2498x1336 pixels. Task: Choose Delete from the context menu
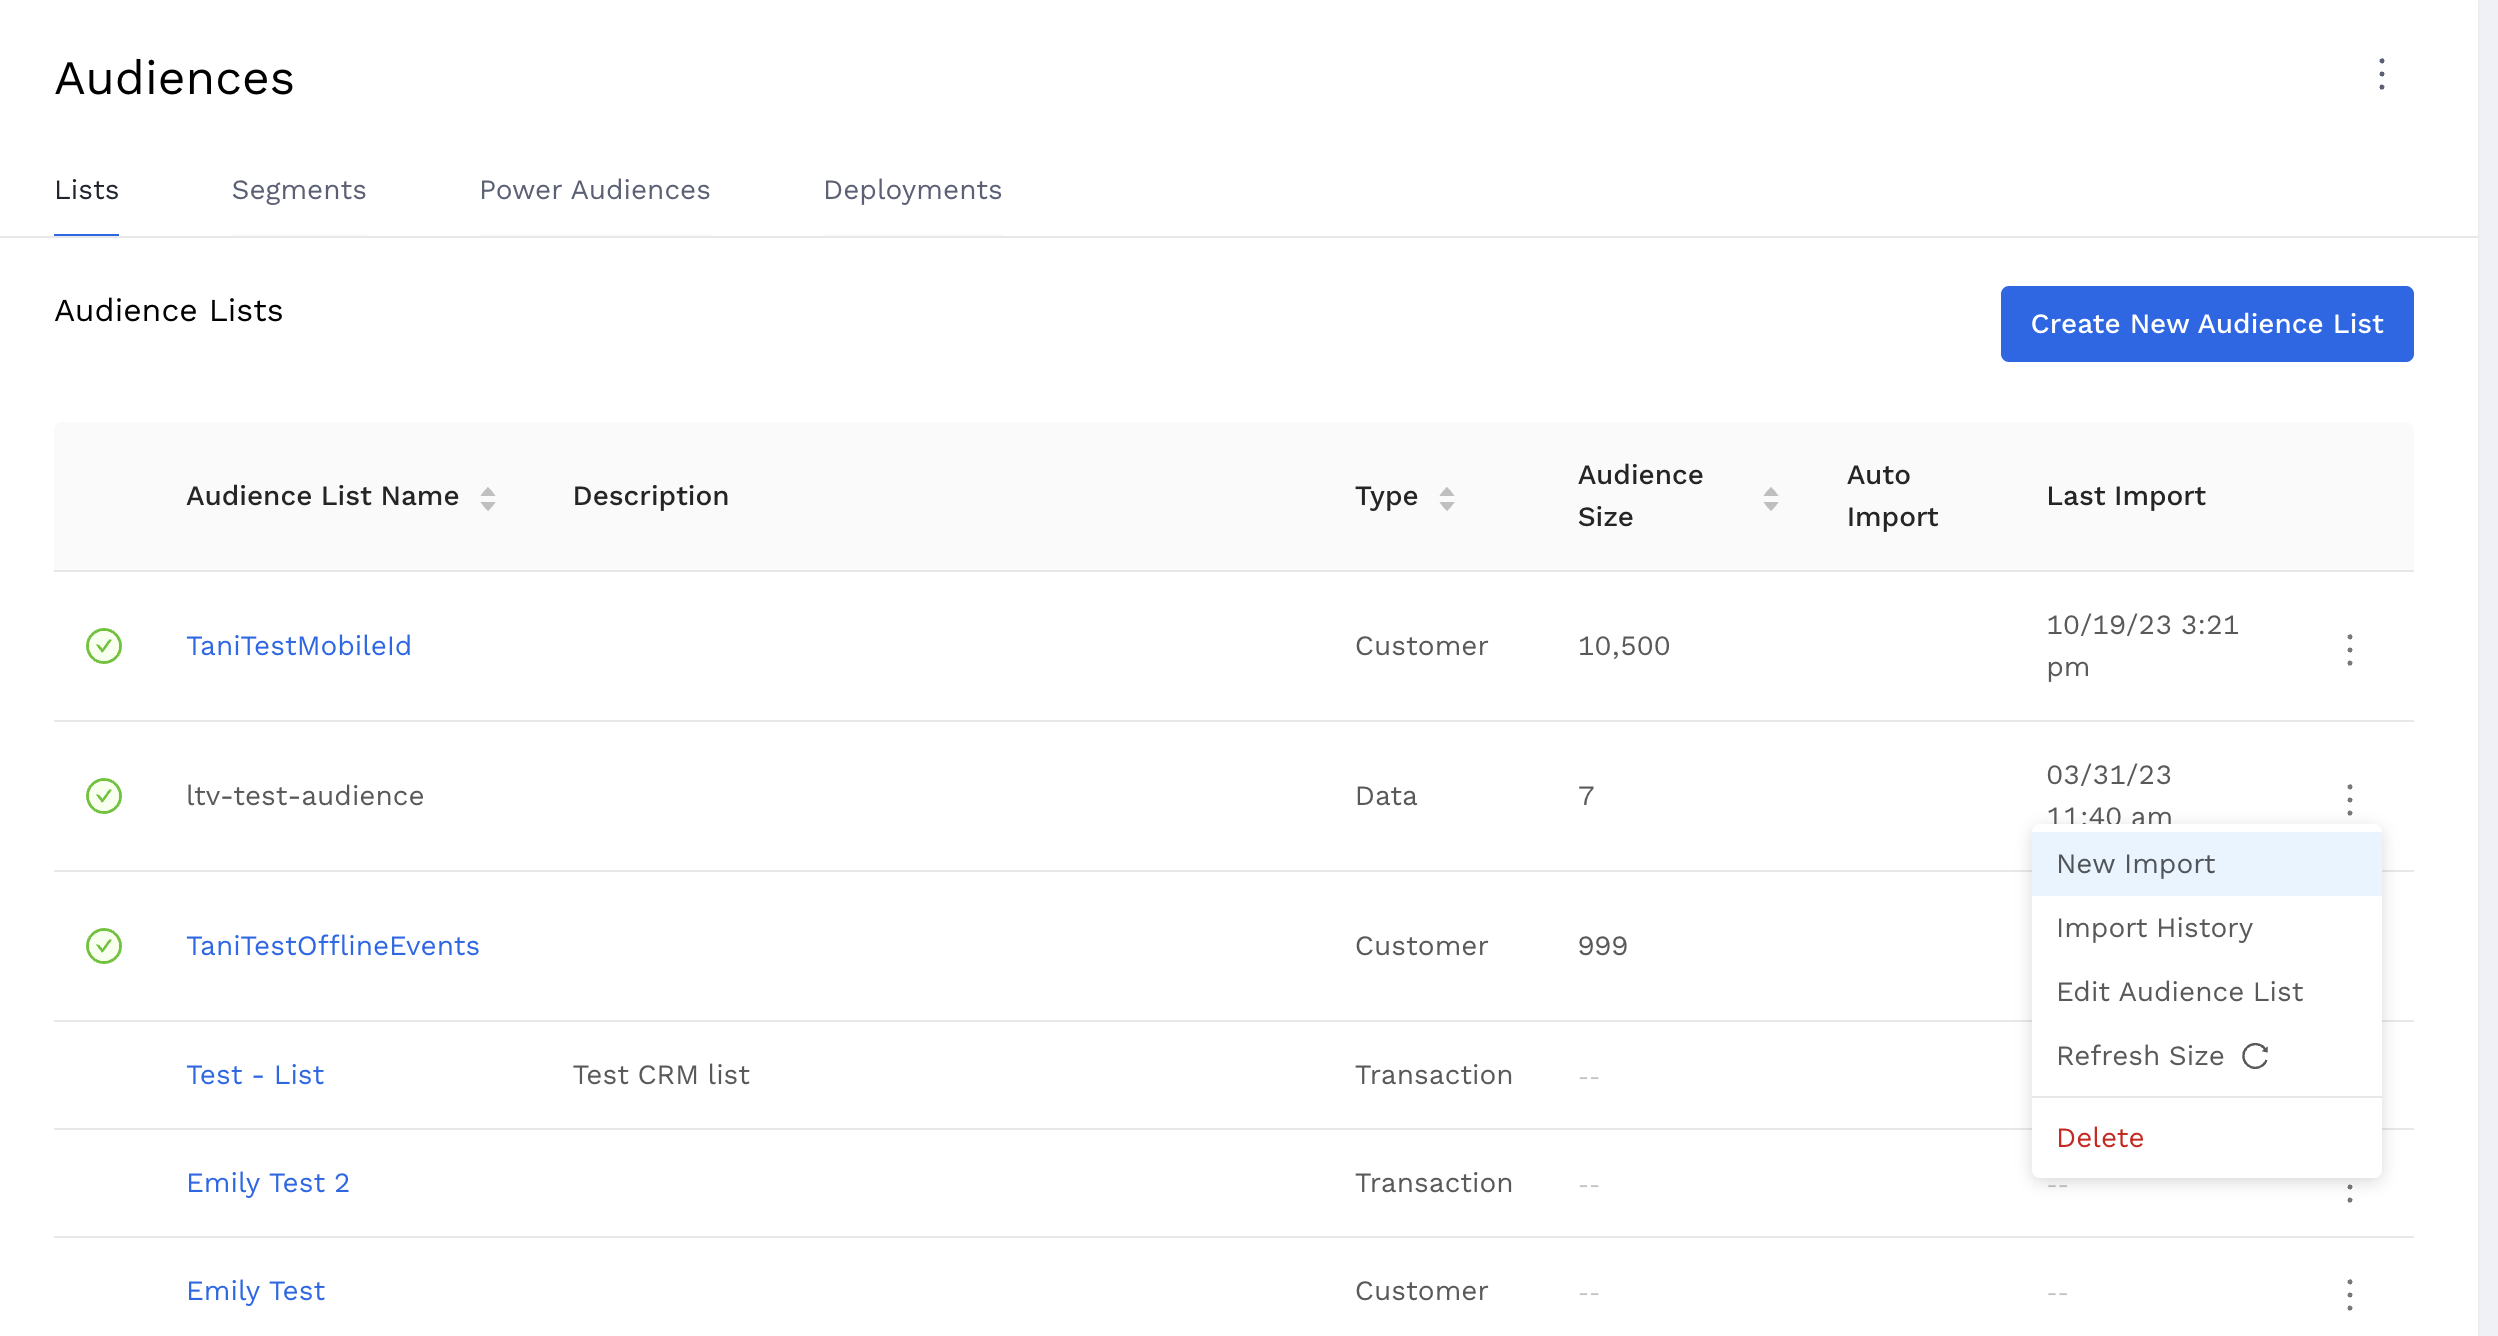point(2099,1138)
